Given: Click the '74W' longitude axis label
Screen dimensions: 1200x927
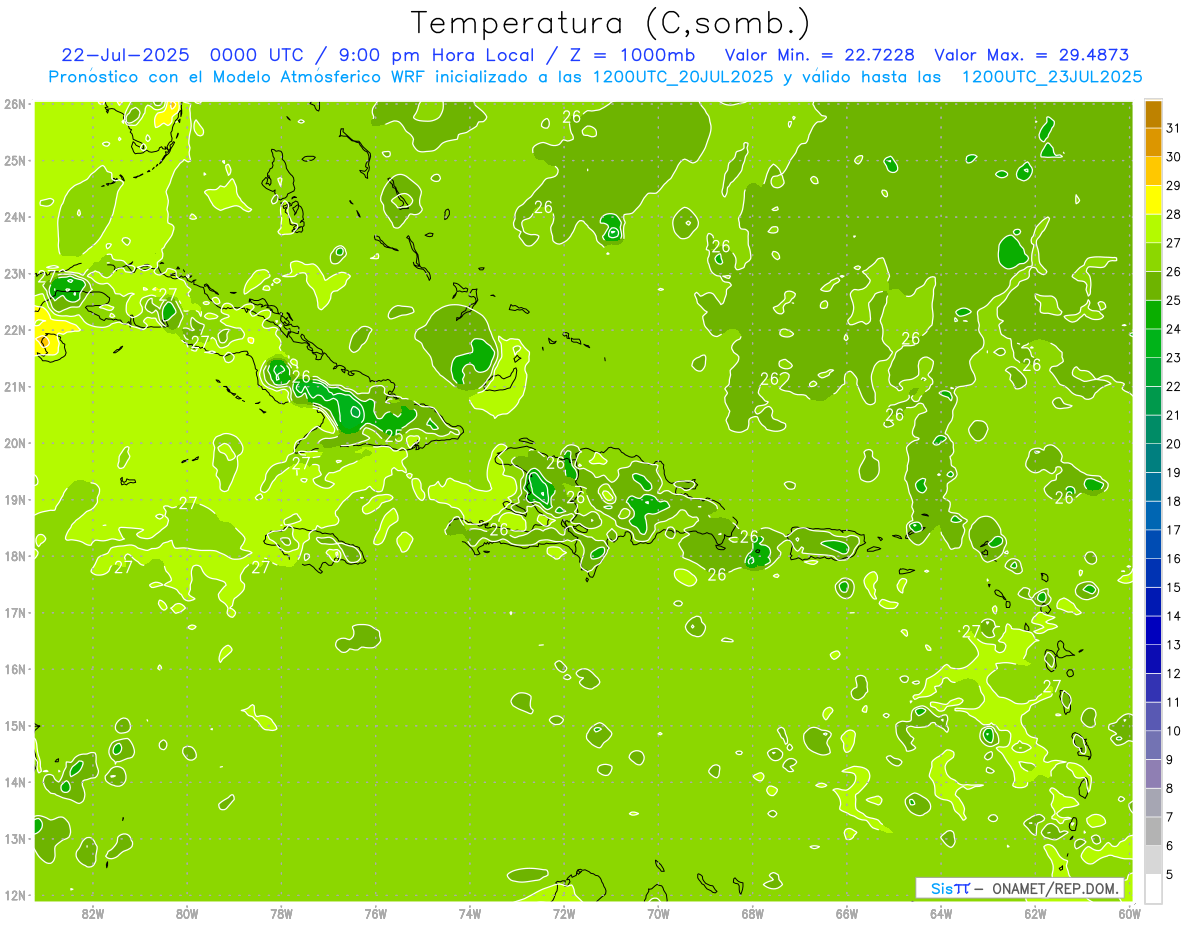Looking at the screenshot, I should [470, 913].
